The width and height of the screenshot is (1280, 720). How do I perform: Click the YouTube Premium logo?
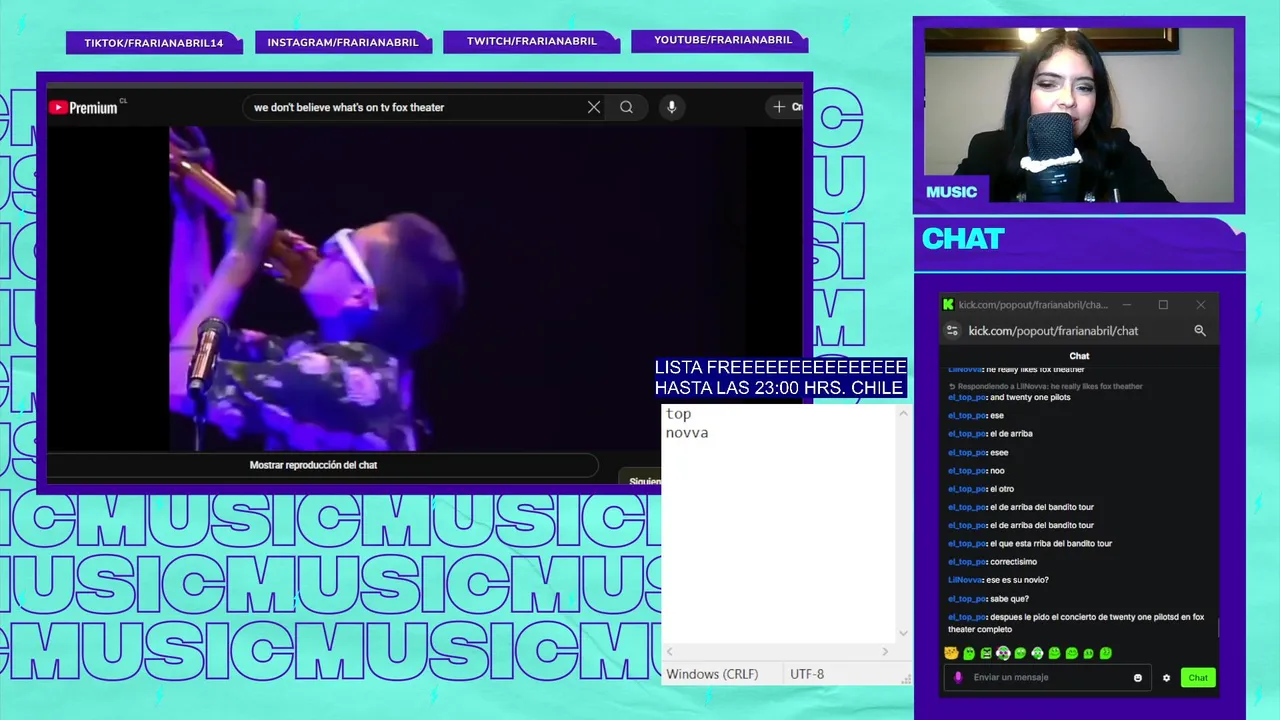click(x=83, y=108)
